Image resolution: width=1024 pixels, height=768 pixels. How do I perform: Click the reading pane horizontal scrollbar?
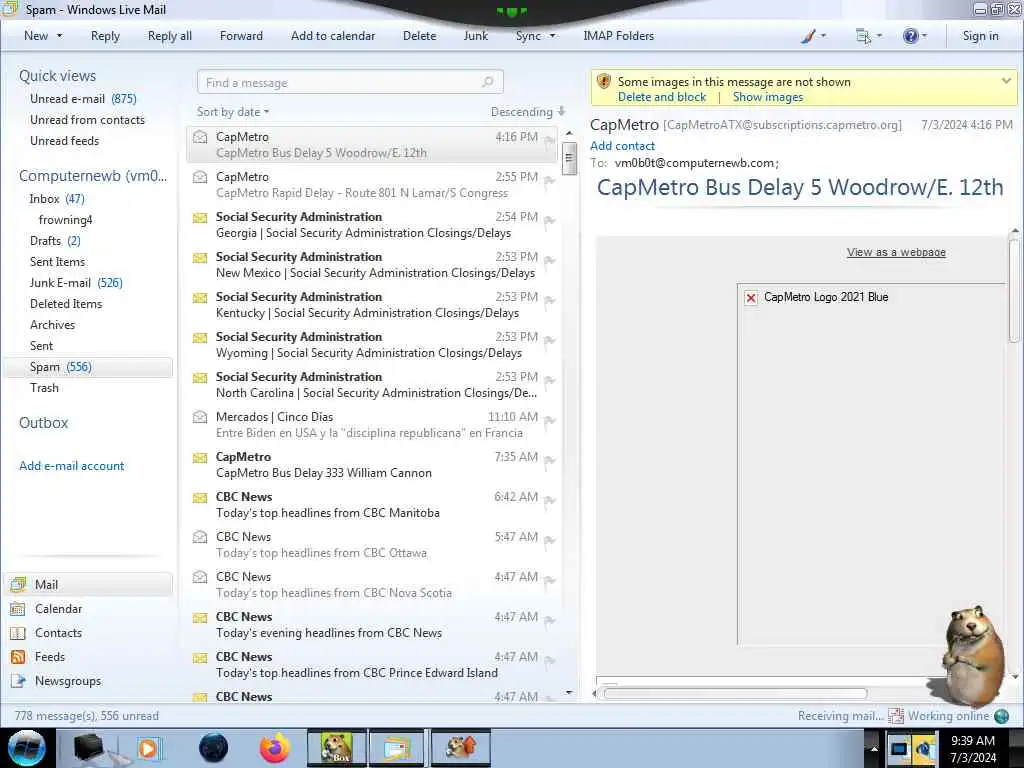tap(736, 694)
